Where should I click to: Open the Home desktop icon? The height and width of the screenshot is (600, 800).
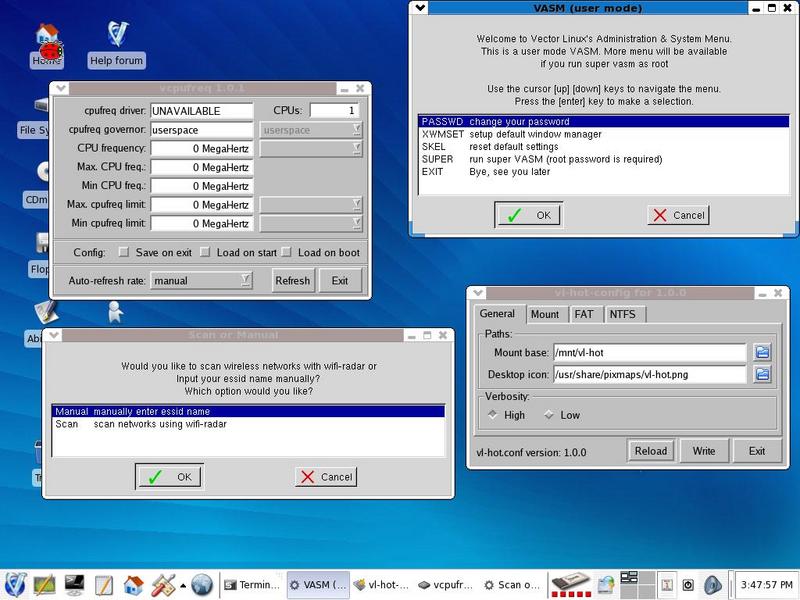[46, 42]
